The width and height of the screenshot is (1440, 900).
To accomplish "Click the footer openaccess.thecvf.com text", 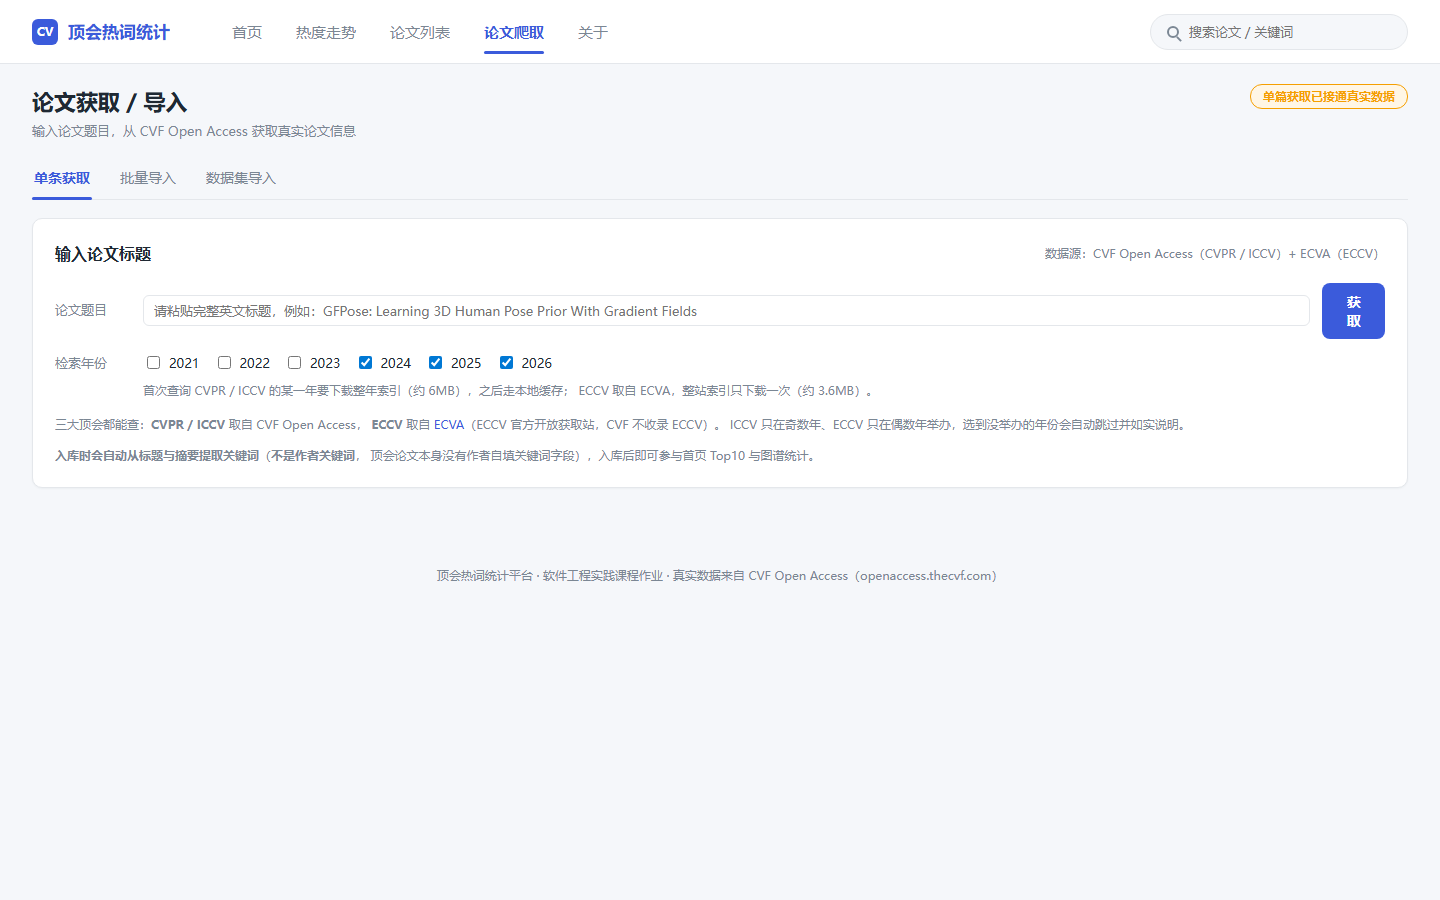I will (927, 576).
